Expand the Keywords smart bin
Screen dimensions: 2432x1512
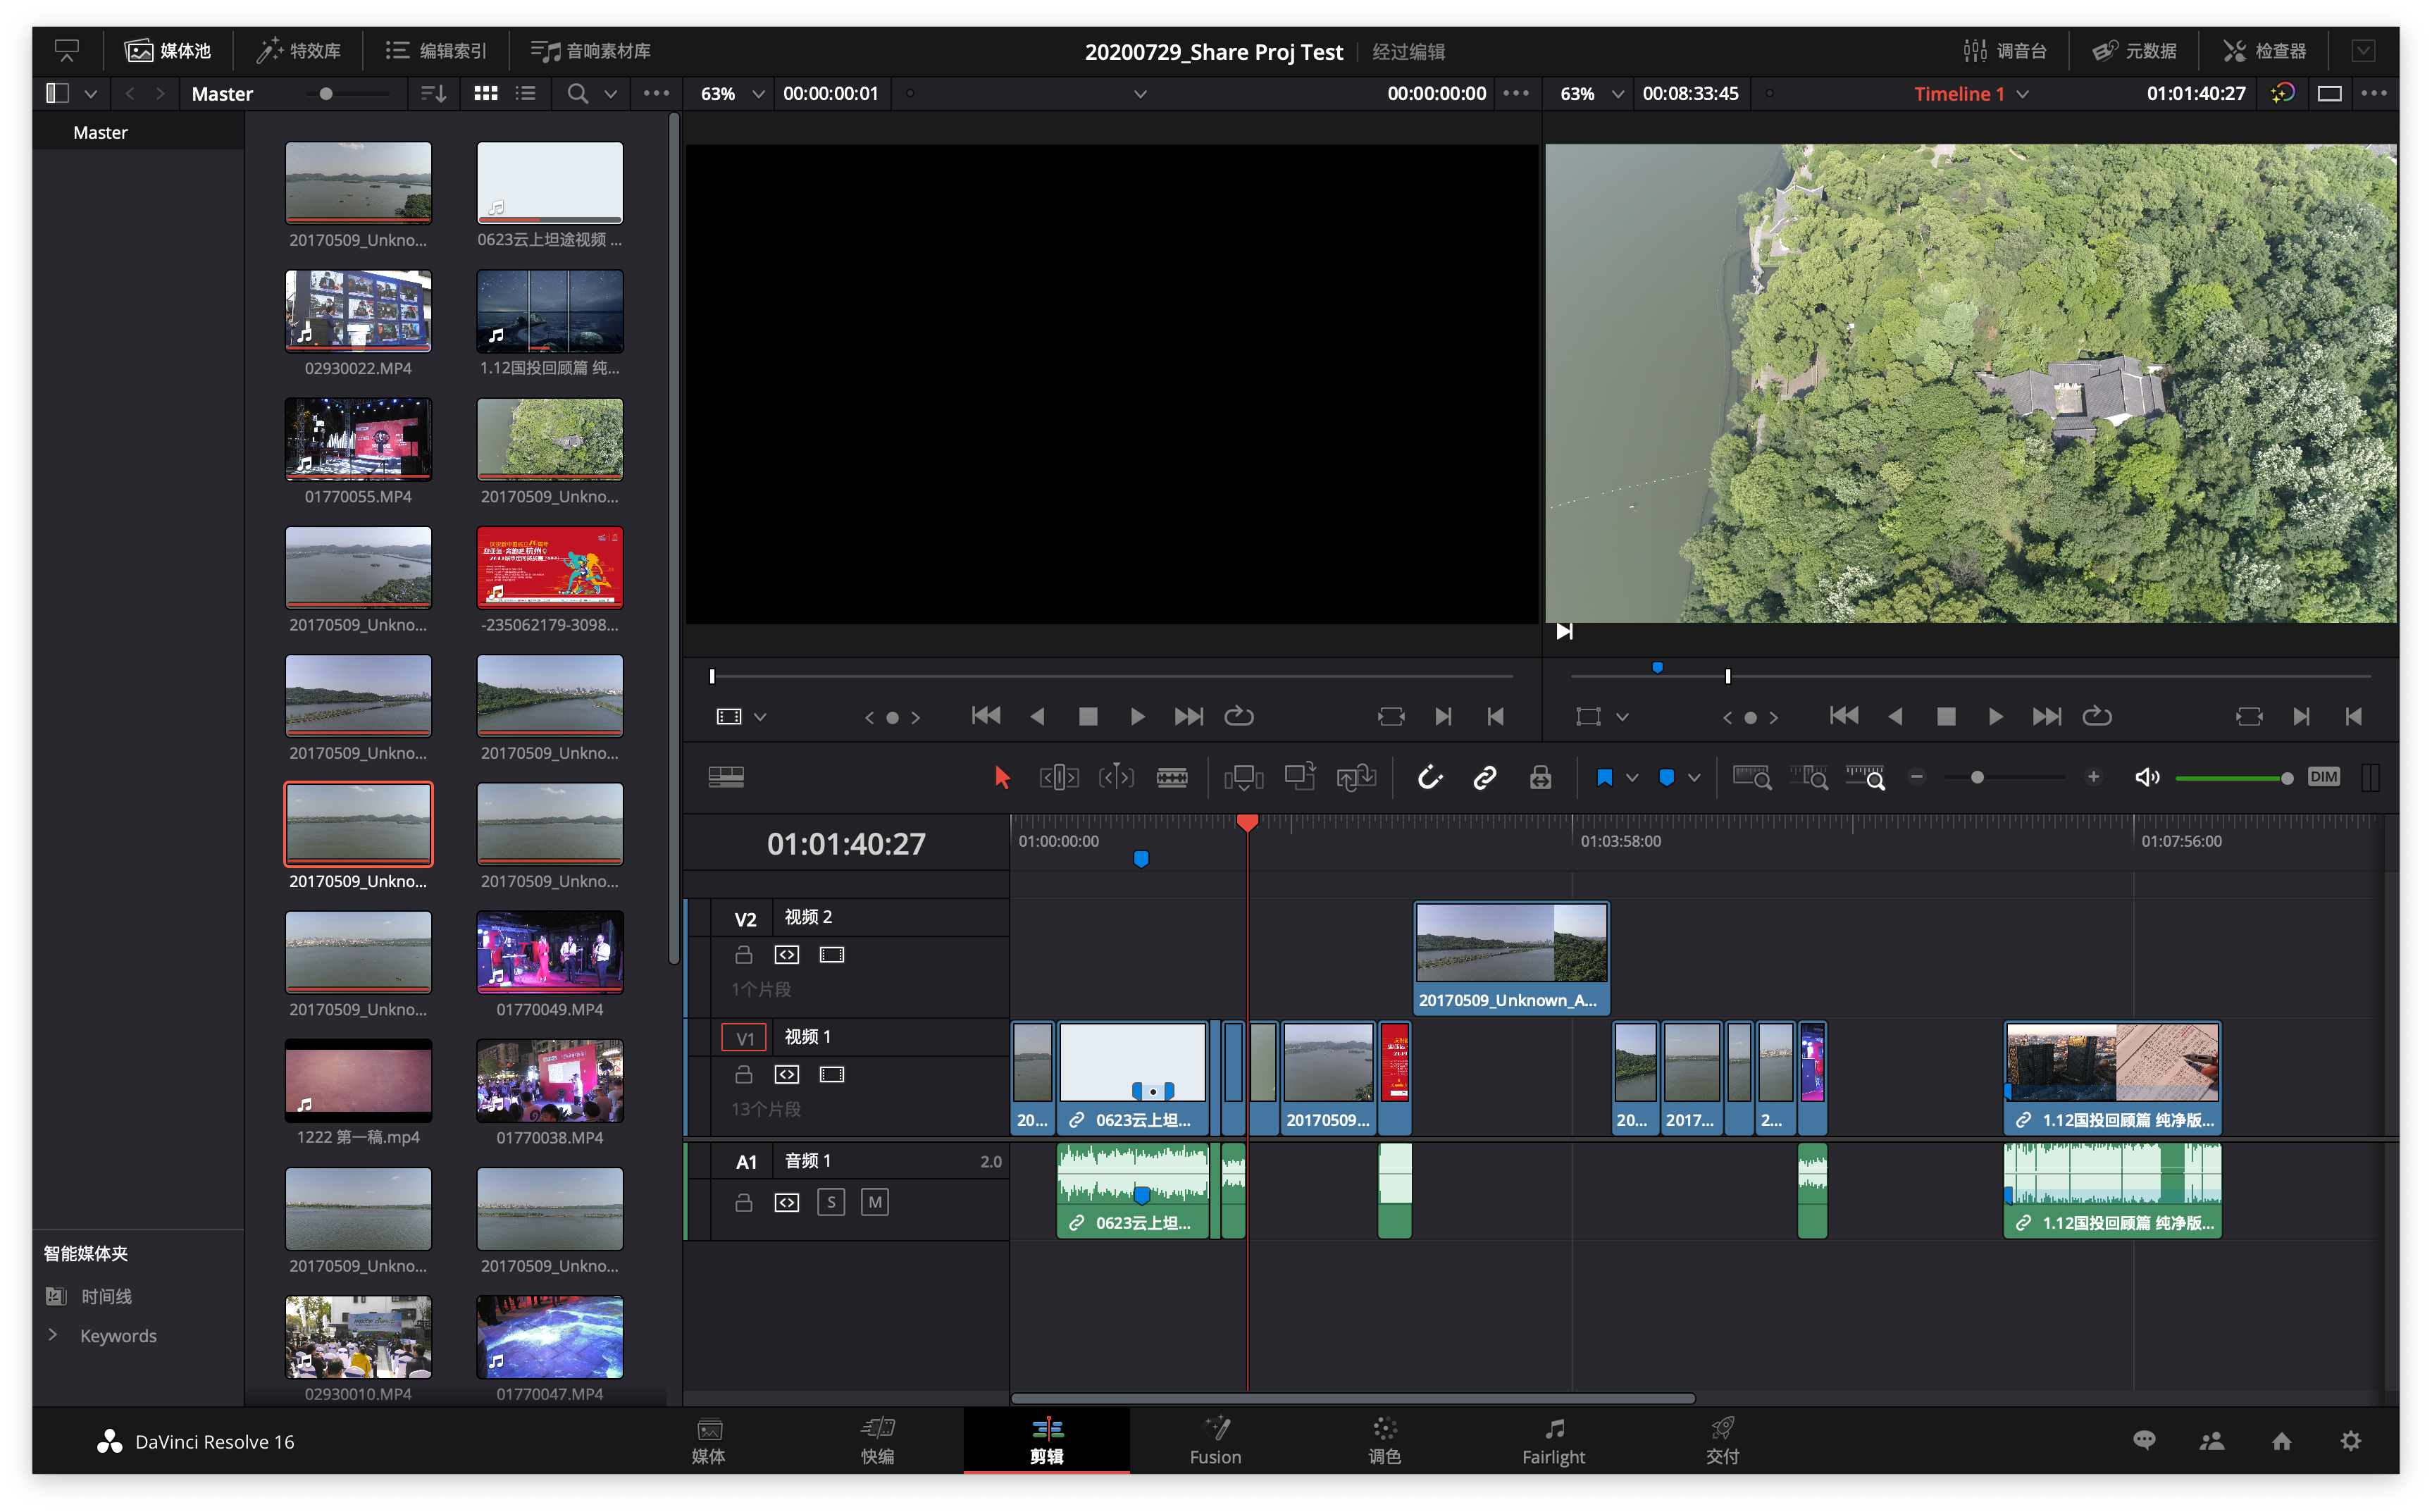click(53, 1335)
